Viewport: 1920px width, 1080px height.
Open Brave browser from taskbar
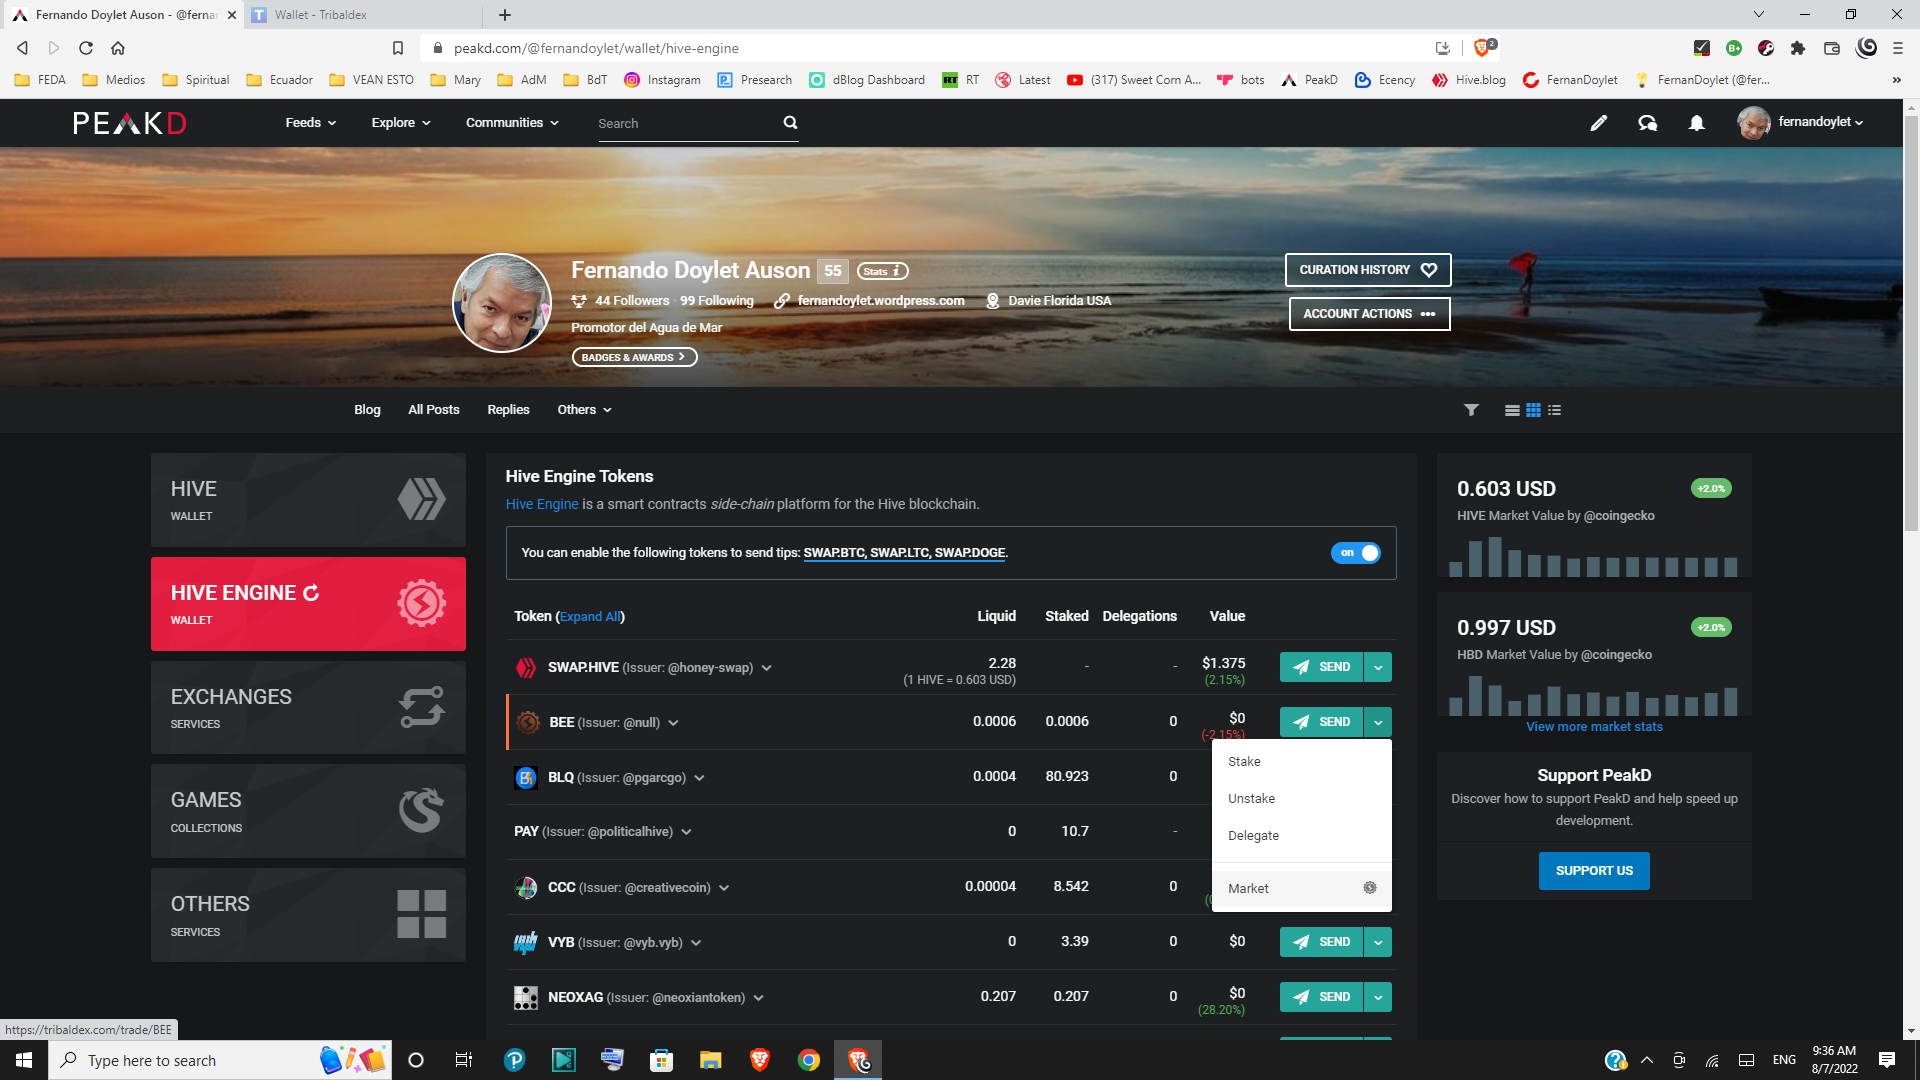[x=760, y=1060]
